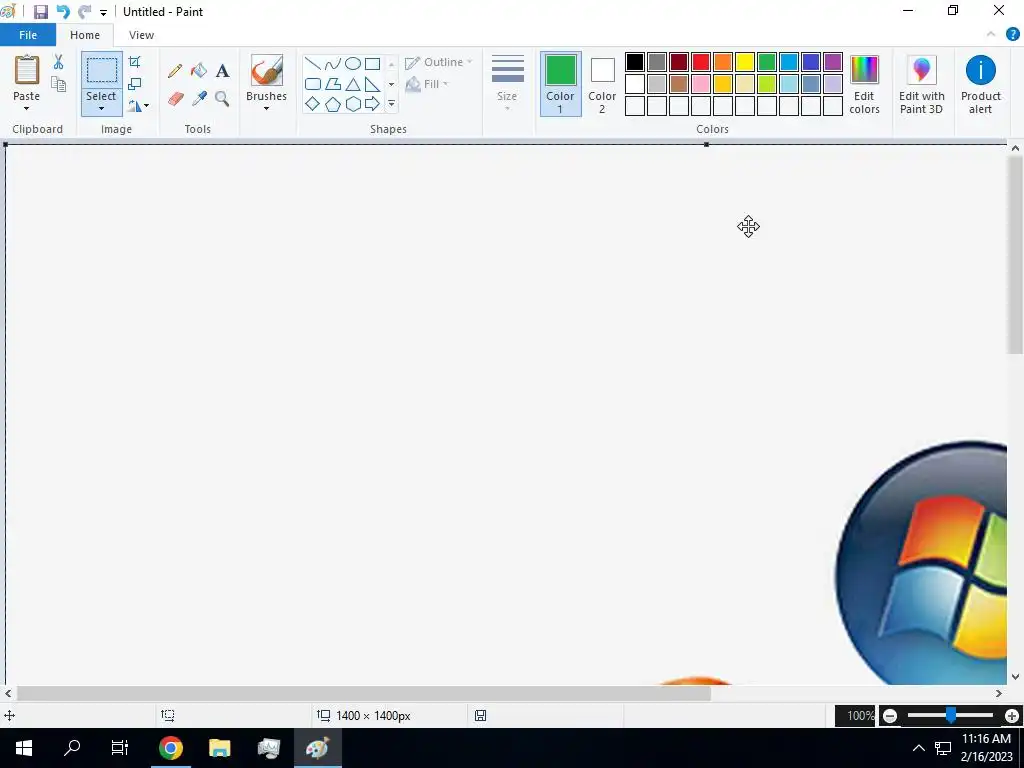Open the Rotate or flip dropdown
This screenshot has width=1024, height=768.
138,105
